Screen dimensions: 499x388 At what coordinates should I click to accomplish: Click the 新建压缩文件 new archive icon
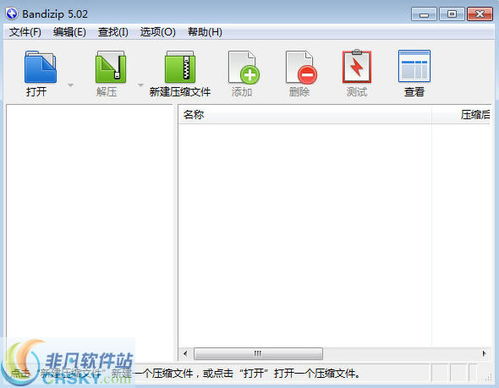coord(180,67)
